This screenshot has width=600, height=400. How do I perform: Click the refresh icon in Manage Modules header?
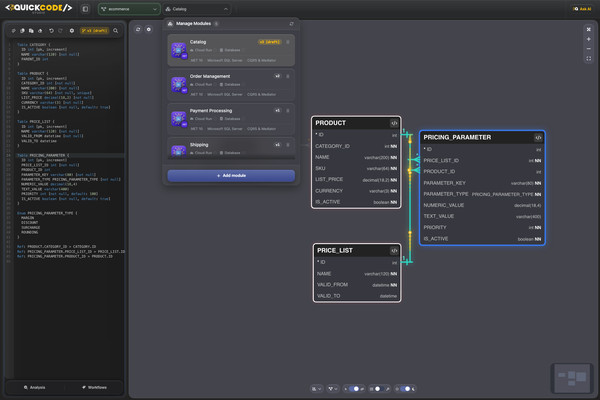coord(291,24)
